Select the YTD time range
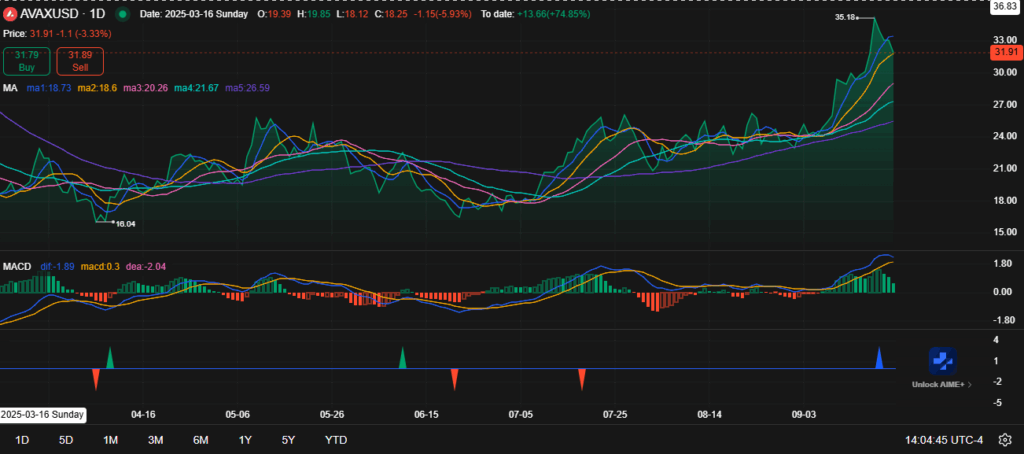Image resolution: width=1024 pixels, height=454 pixels. (x=336, y=440)
